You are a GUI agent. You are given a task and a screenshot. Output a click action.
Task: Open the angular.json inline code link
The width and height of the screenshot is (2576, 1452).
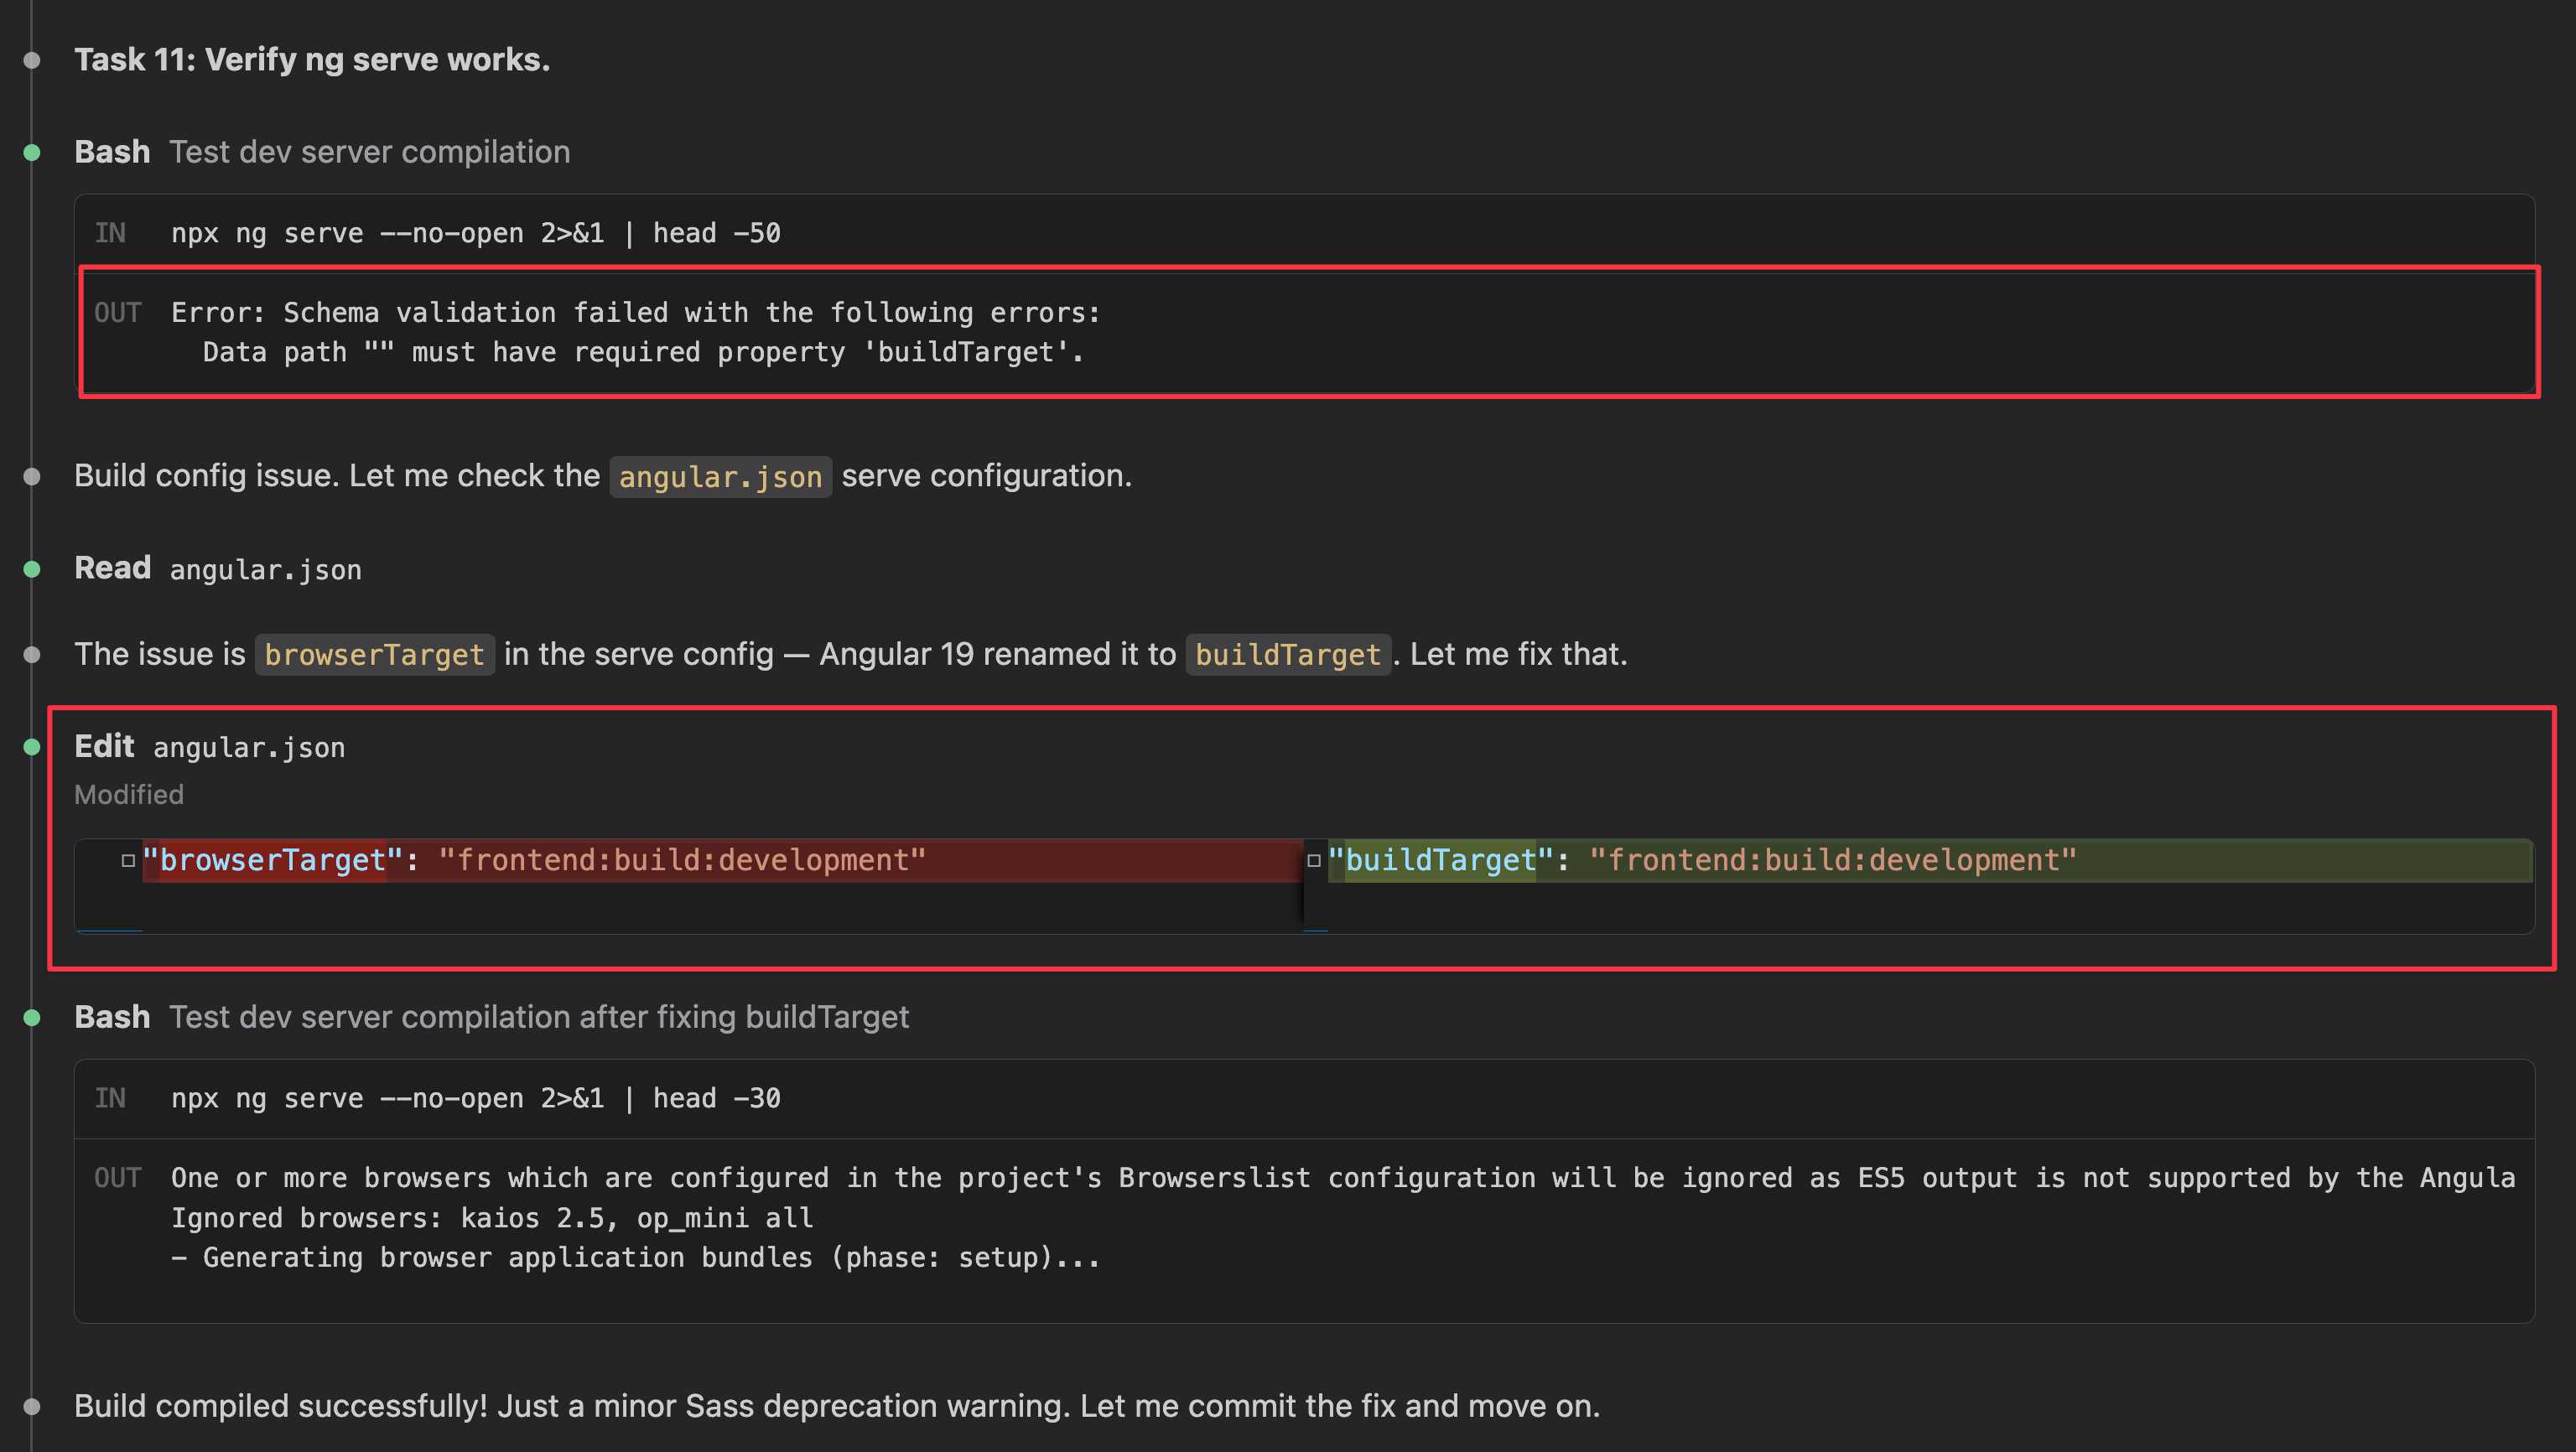[x=720, y=477]
